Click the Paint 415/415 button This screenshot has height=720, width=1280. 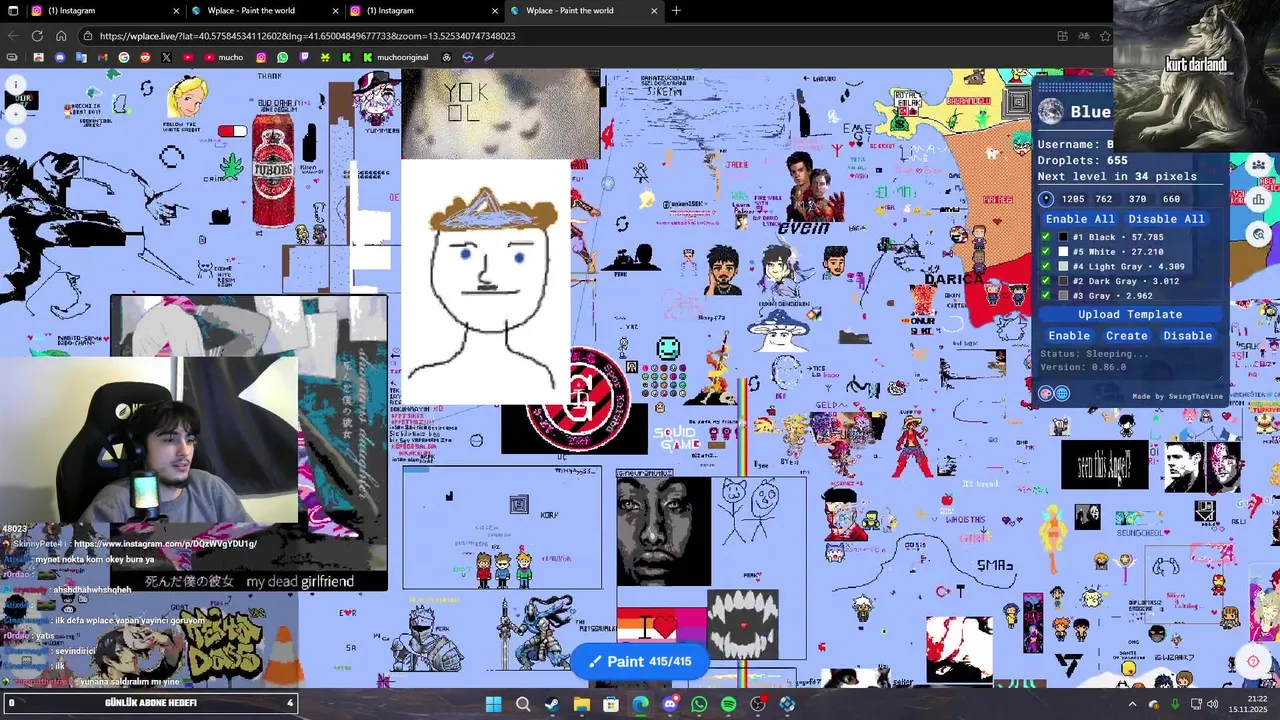pyautogui.click(x=640, y=661)
